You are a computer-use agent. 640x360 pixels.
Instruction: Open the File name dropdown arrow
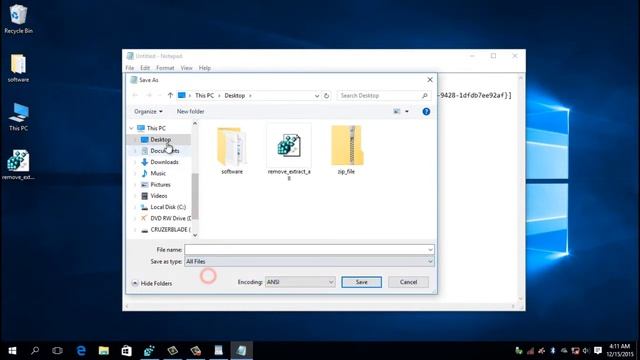pyautogui.click(x=430, y=249)
